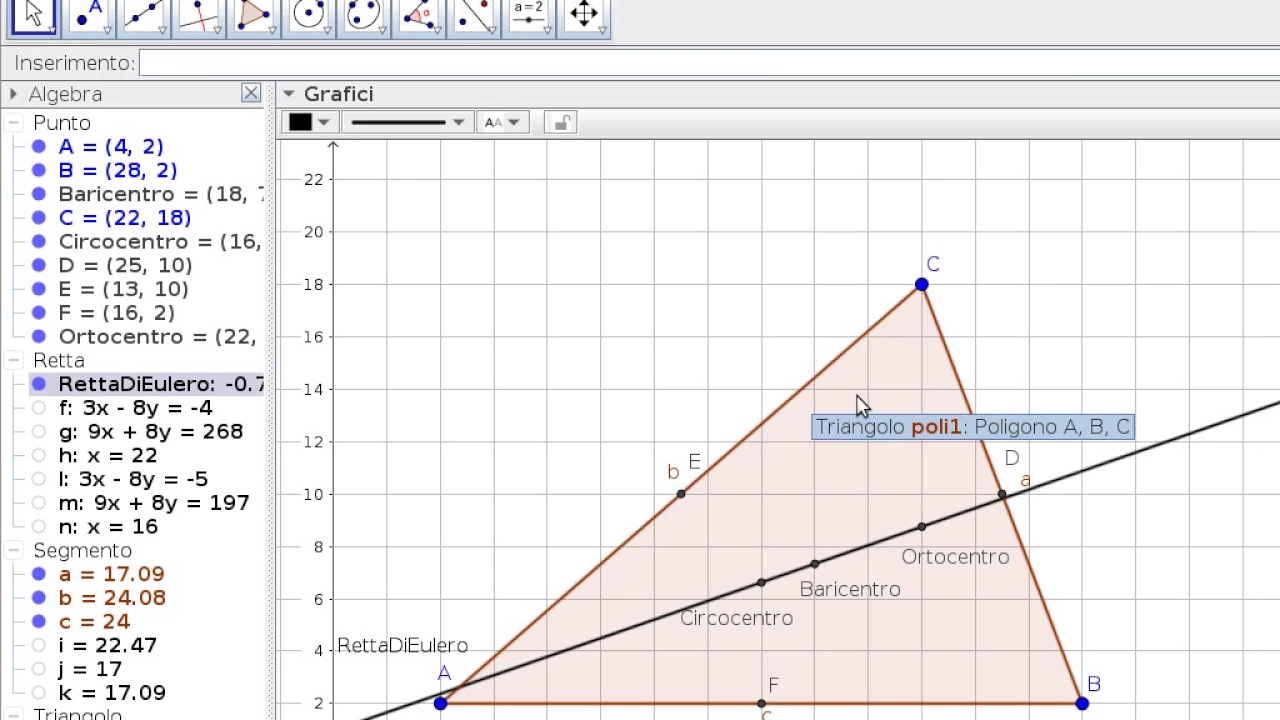Click the Ortocentro point on Euler line
The image size is (1280, 720).
click(921, 527)
